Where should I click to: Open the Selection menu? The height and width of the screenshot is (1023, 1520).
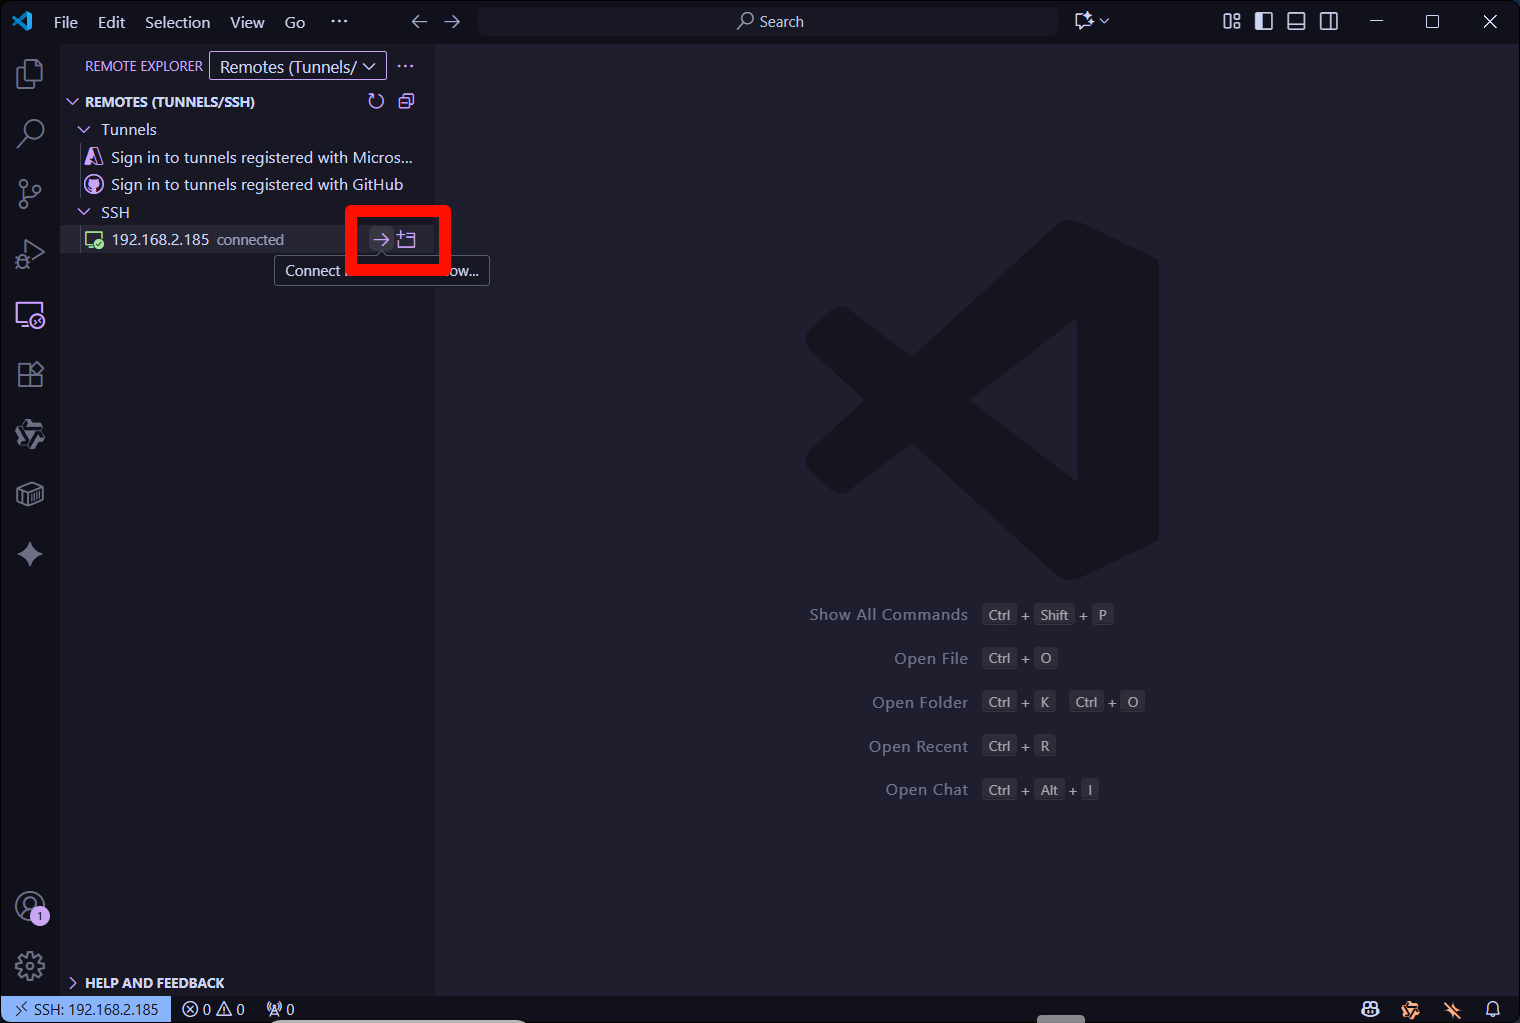(177, 22)
